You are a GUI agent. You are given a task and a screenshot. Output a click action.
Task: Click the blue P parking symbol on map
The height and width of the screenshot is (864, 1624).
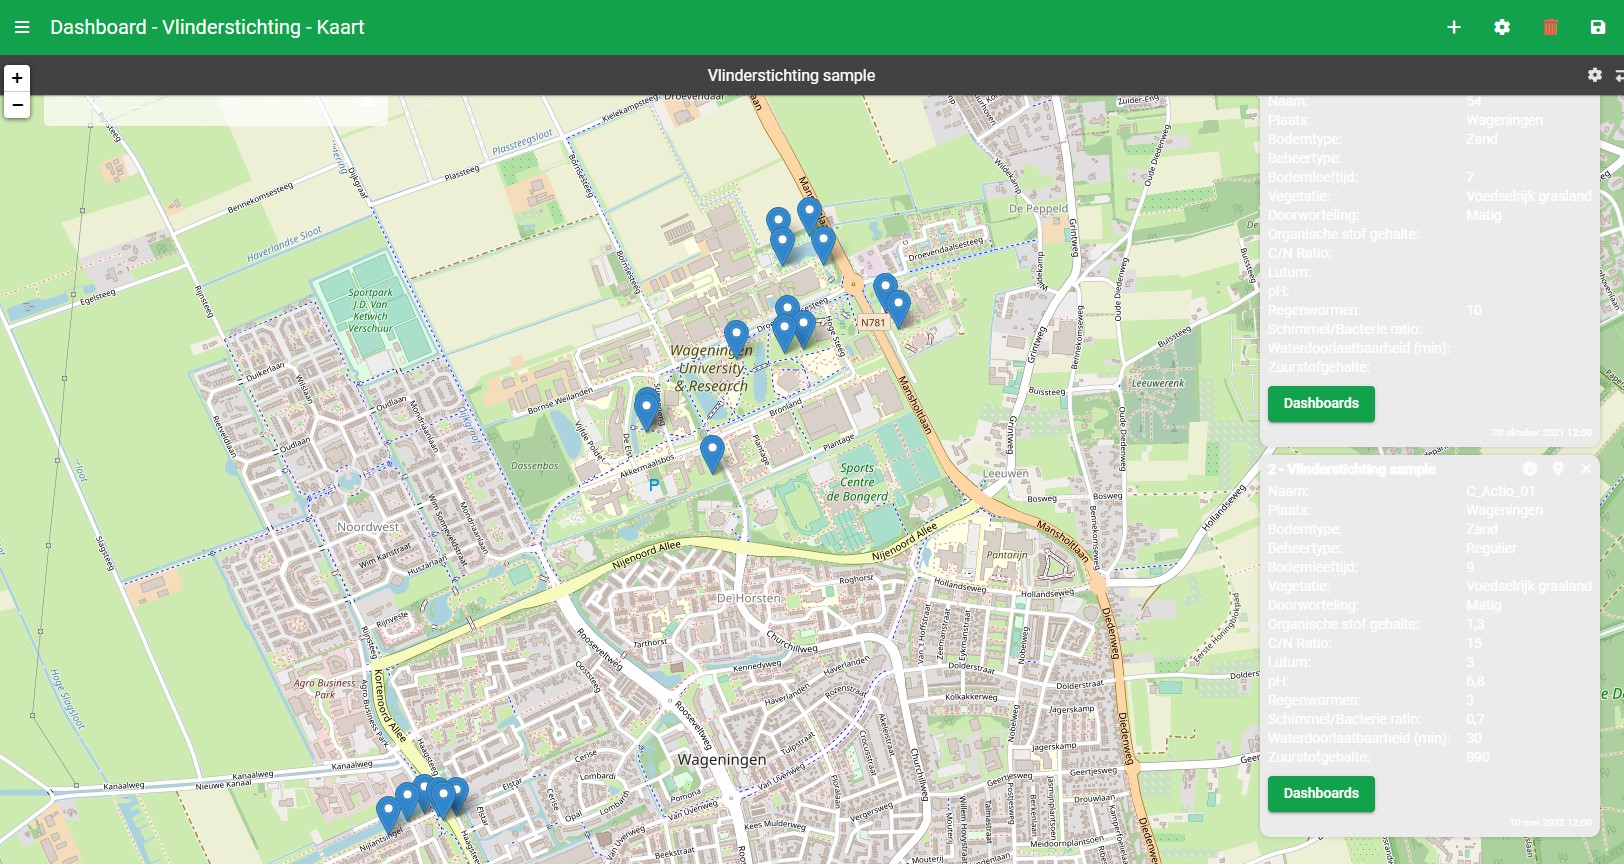click(x=654, y=485)
